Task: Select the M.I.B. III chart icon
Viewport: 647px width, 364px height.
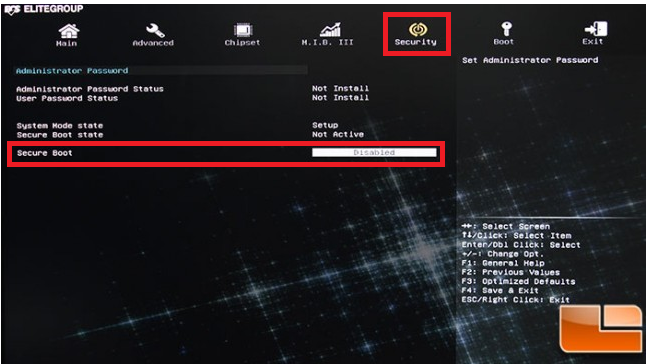Action: 331,30
